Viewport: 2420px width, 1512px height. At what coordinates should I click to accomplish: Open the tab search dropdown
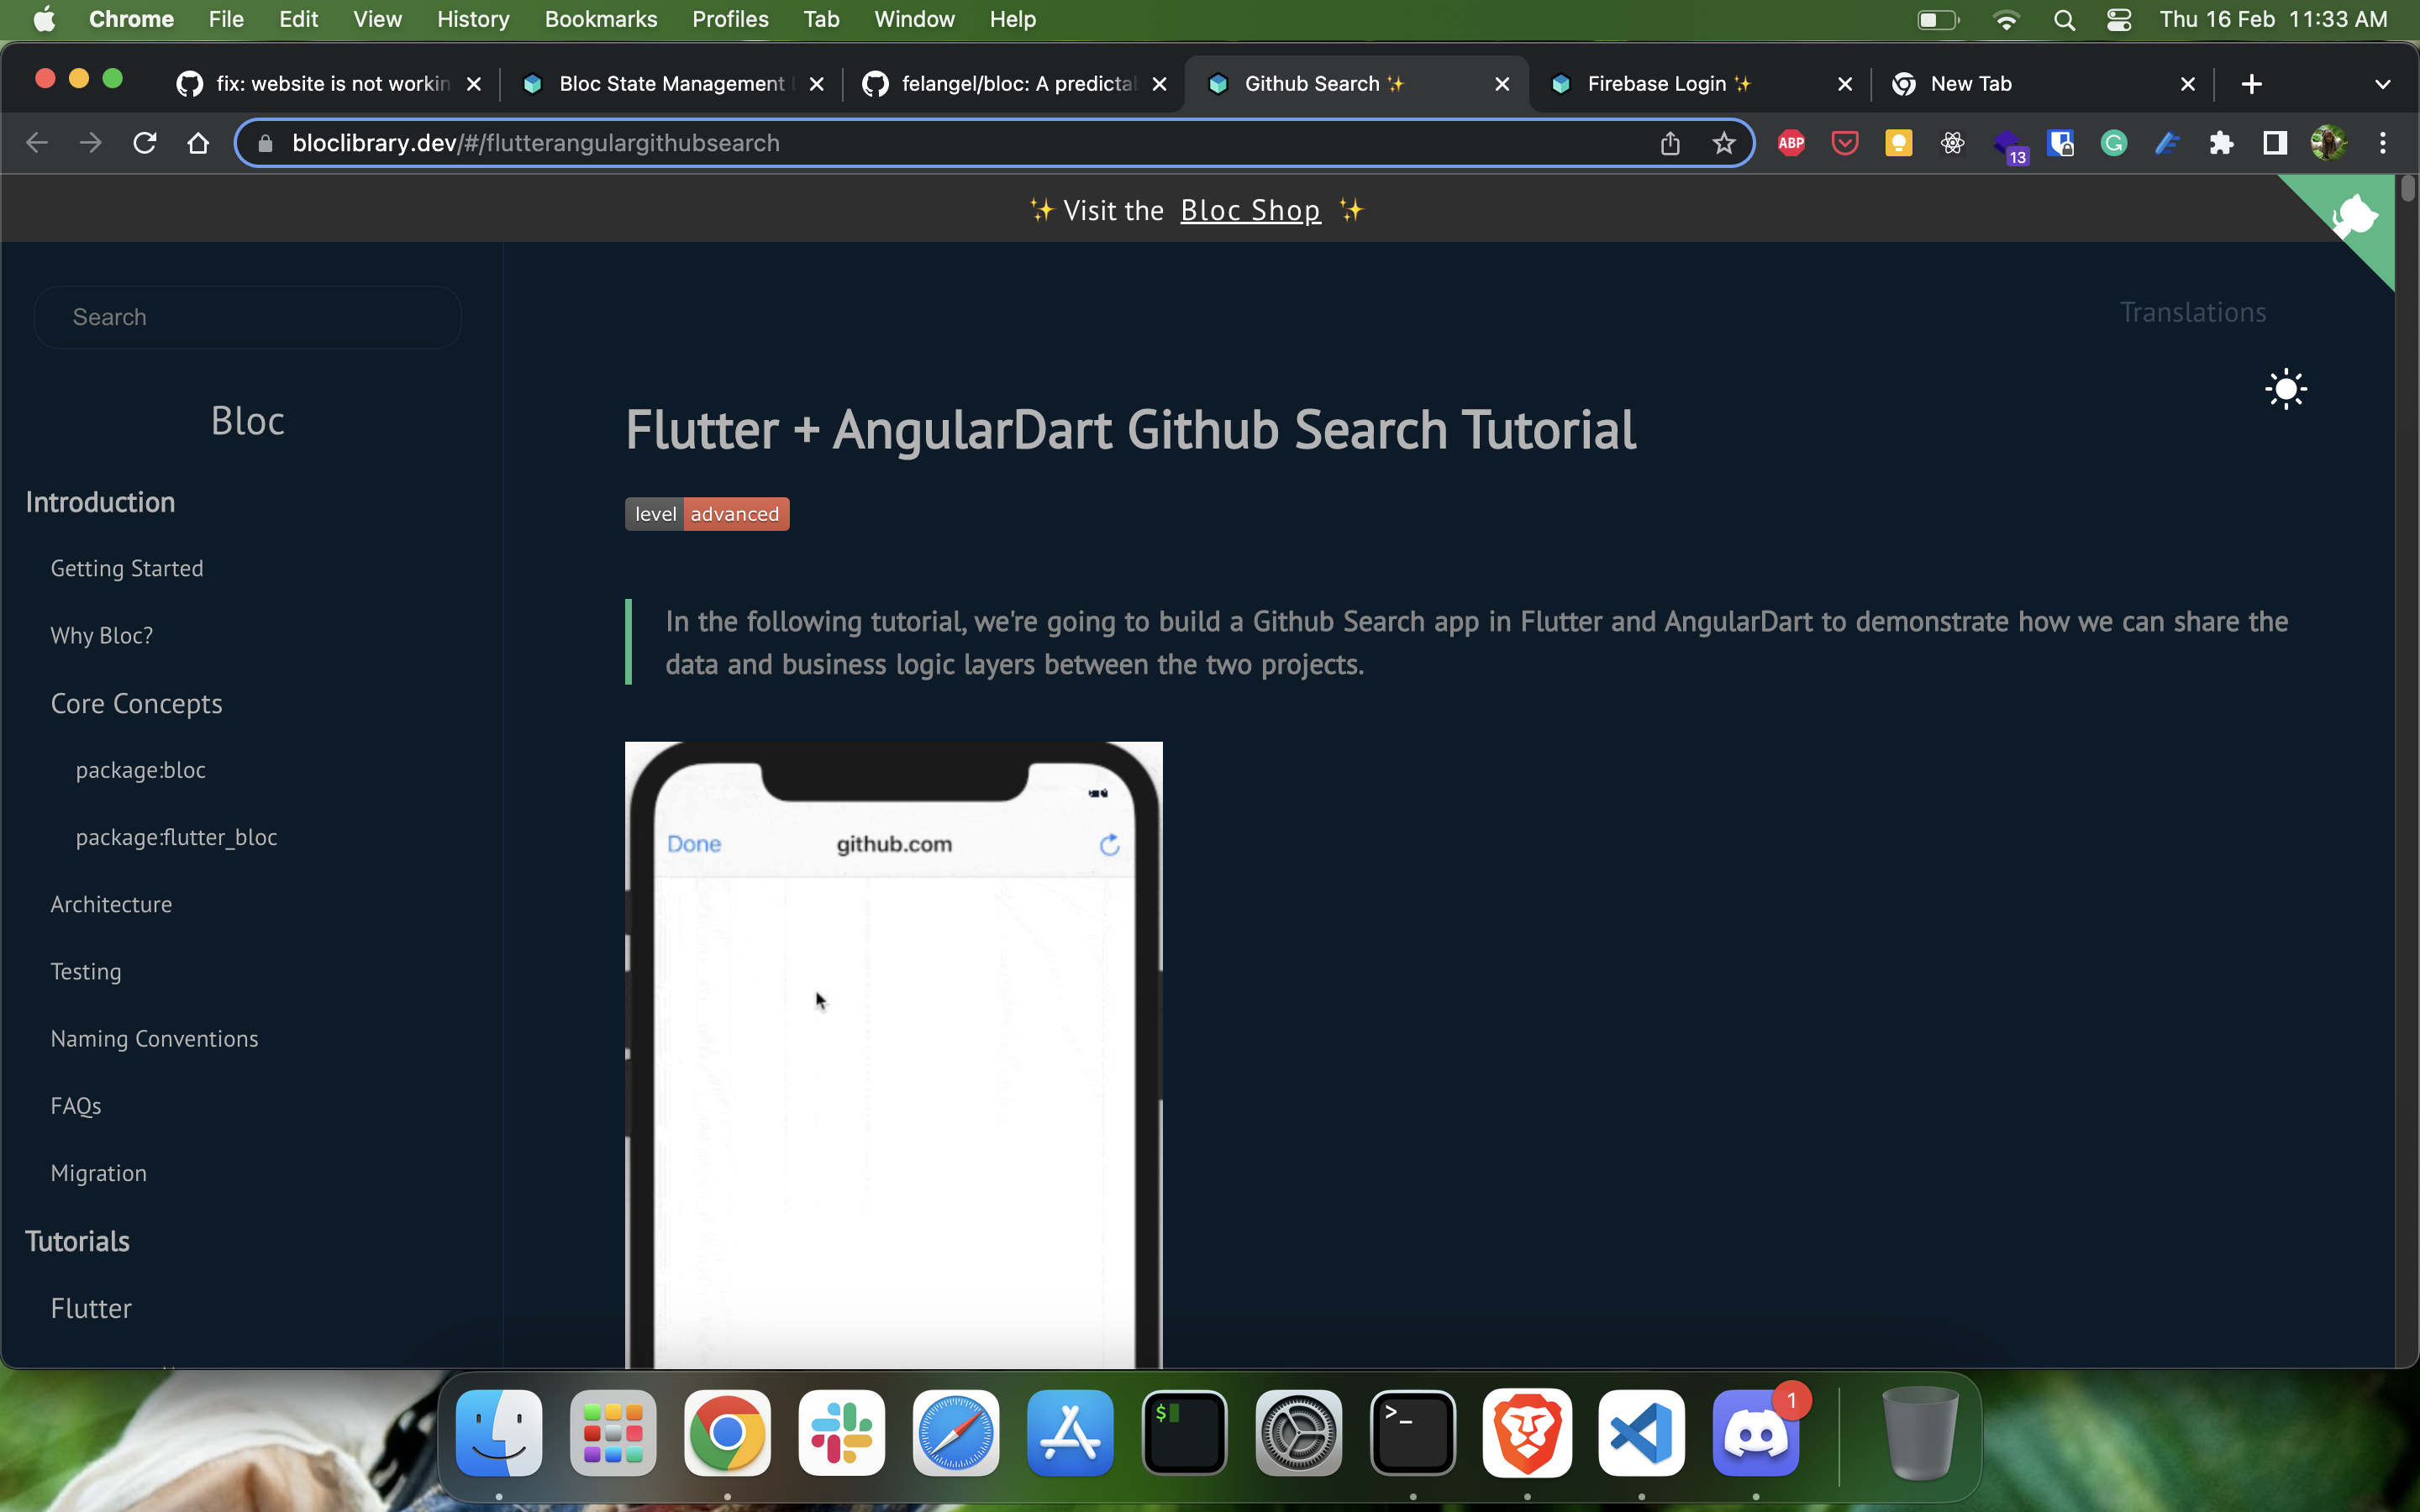[2382, 84]
